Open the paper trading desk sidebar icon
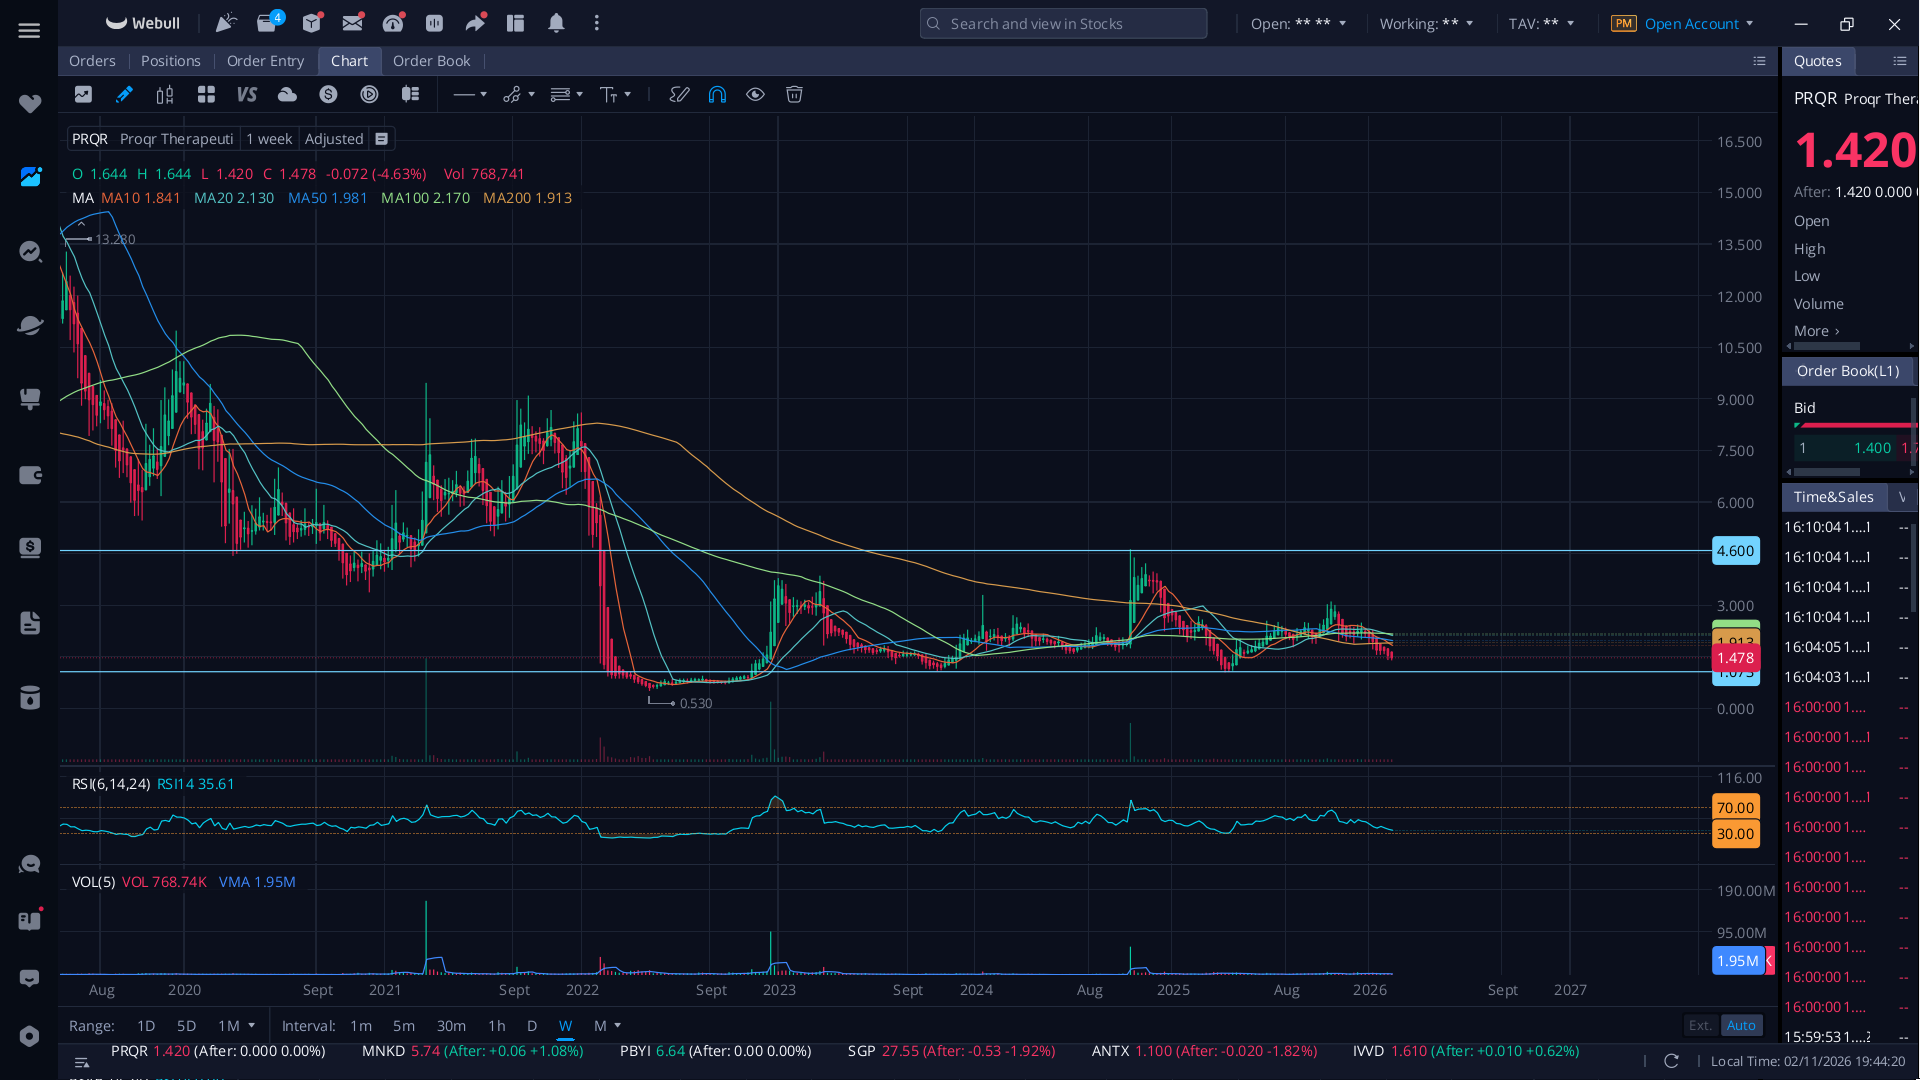 pos(30,399)
